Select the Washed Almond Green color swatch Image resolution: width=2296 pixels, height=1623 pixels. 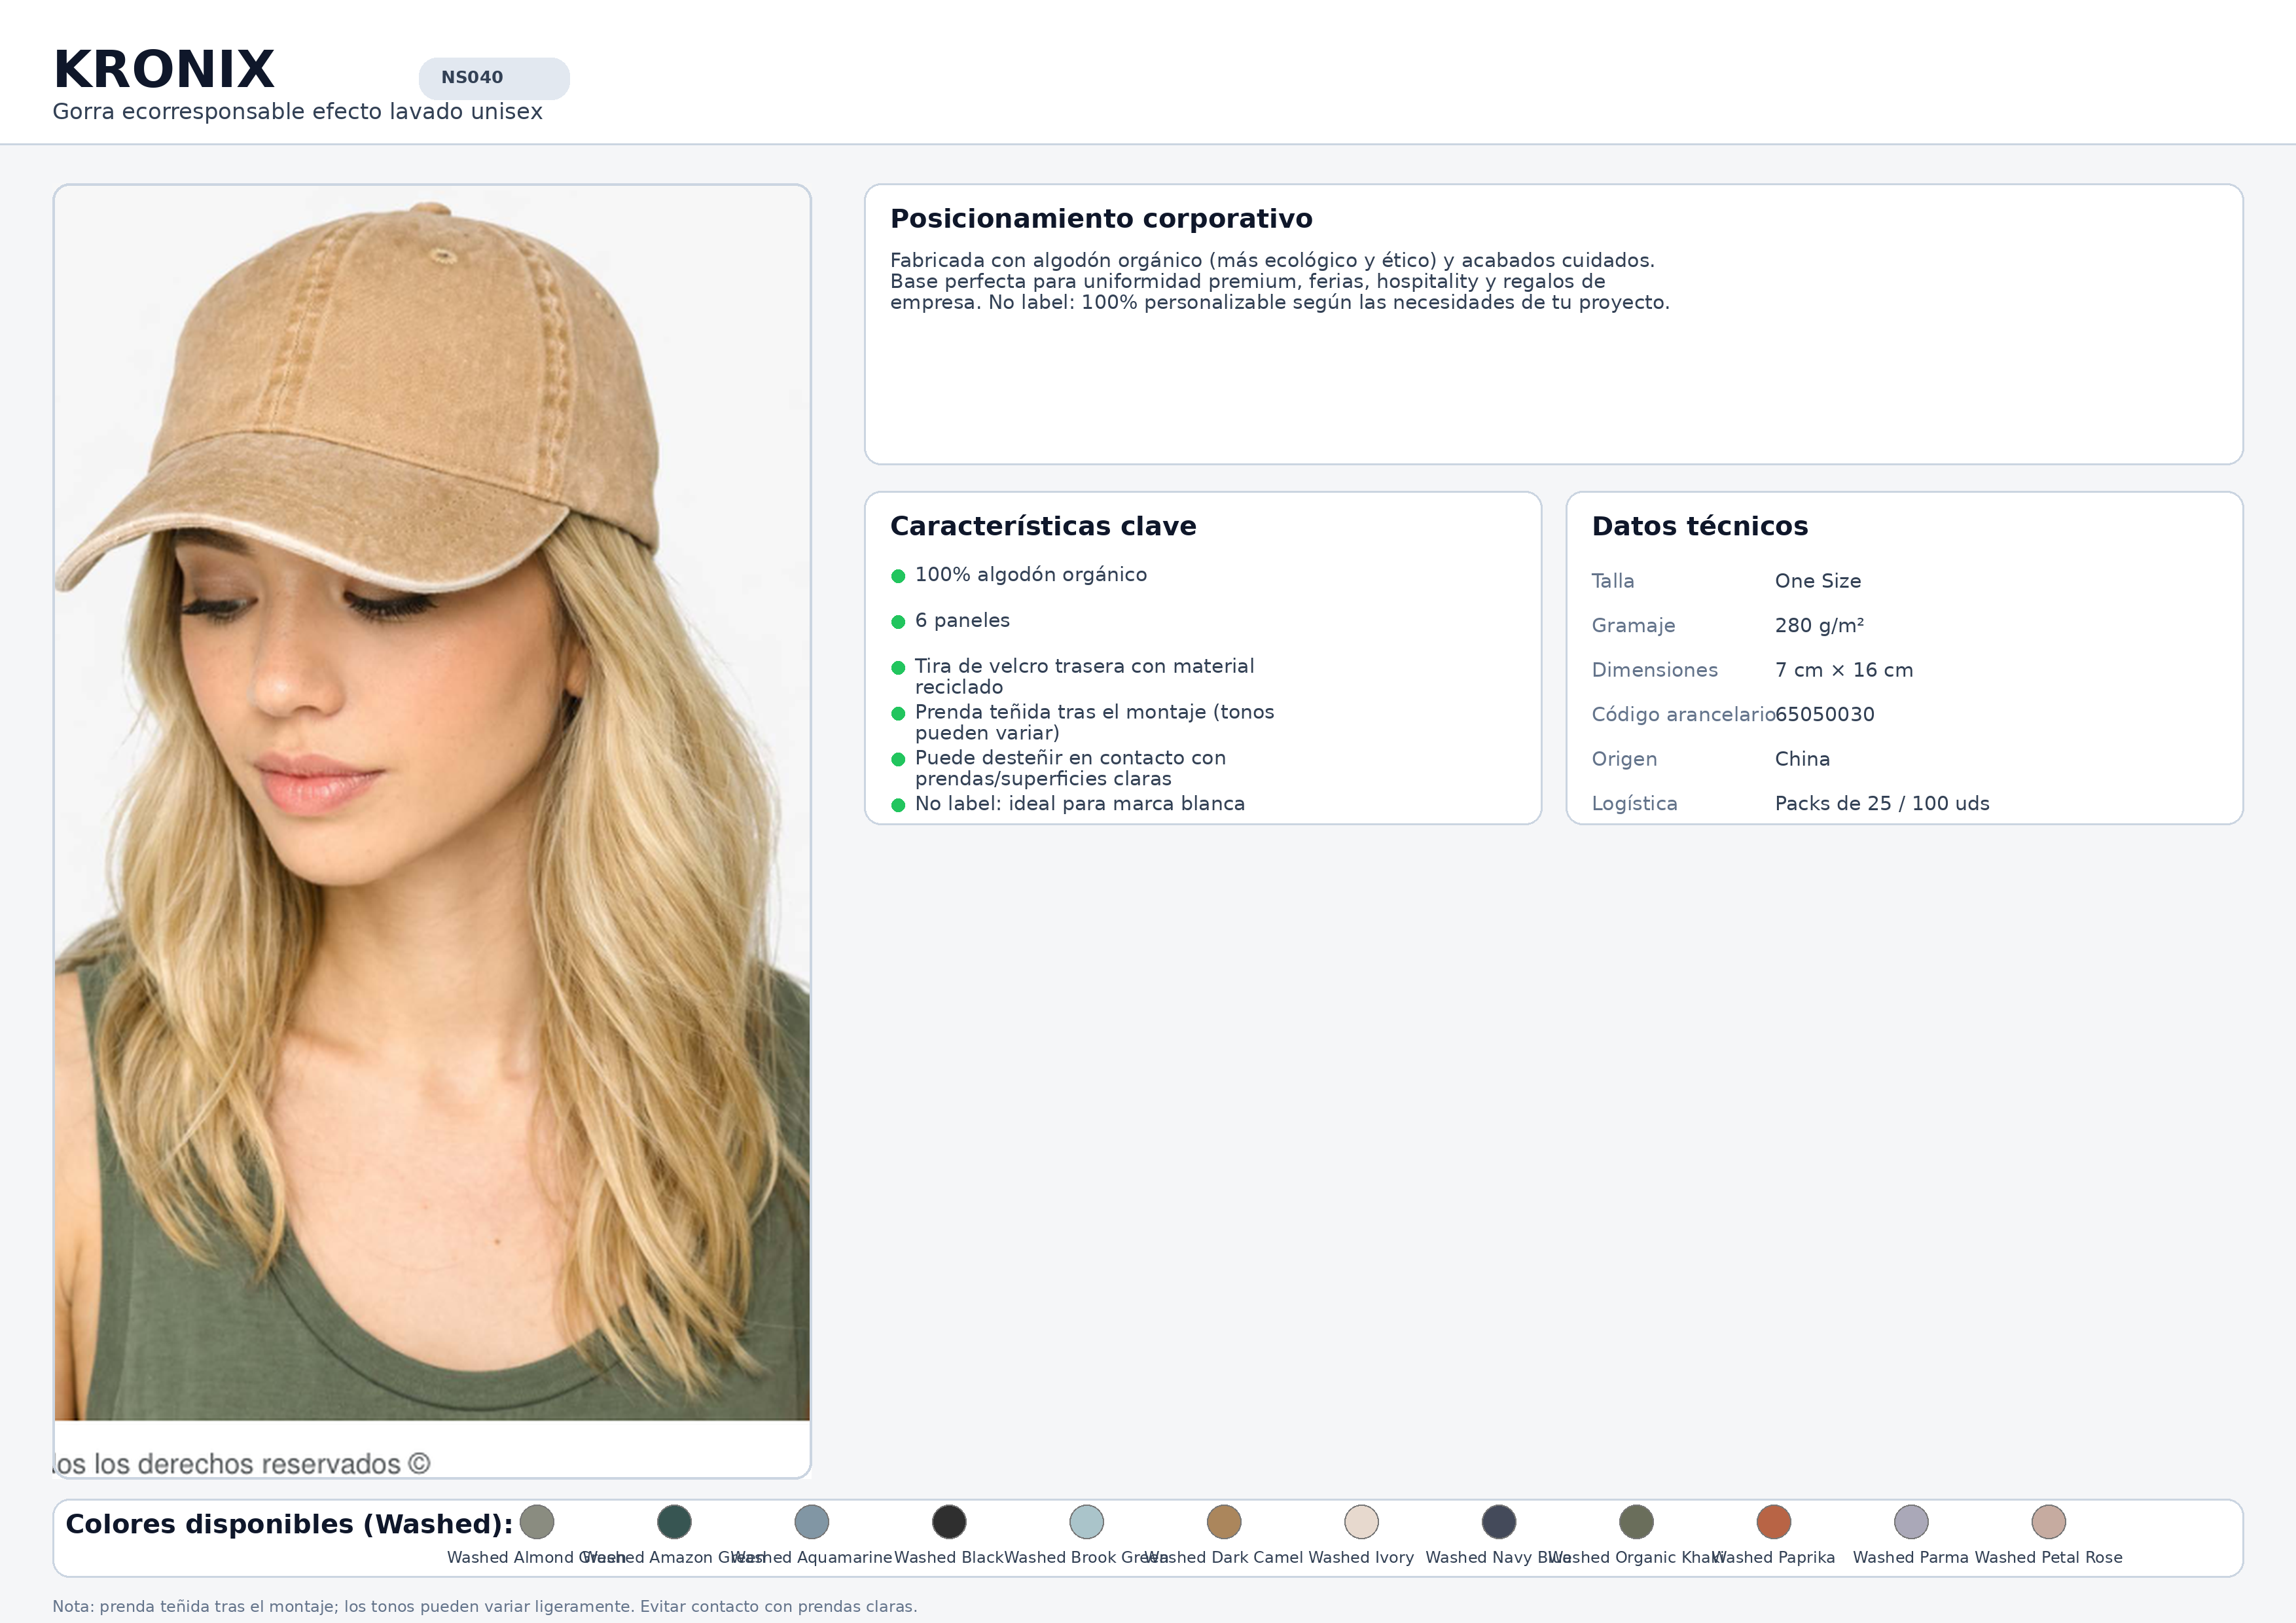point(537,1522)
